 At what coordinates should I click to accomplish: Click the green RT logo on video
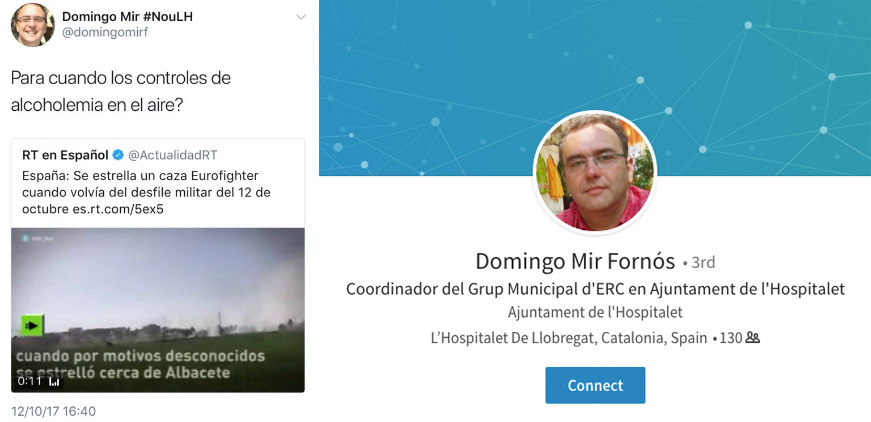point(32,325)
